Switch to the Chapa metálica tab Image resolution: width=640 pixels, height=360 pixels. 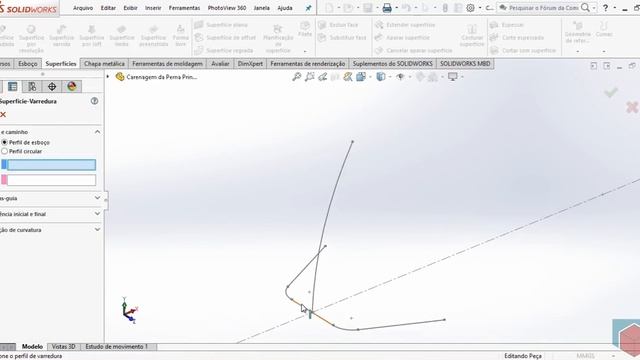pos(104,64)
